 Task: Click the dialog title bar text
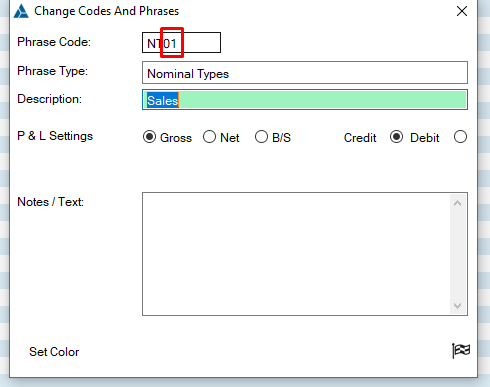click(107, 11)
